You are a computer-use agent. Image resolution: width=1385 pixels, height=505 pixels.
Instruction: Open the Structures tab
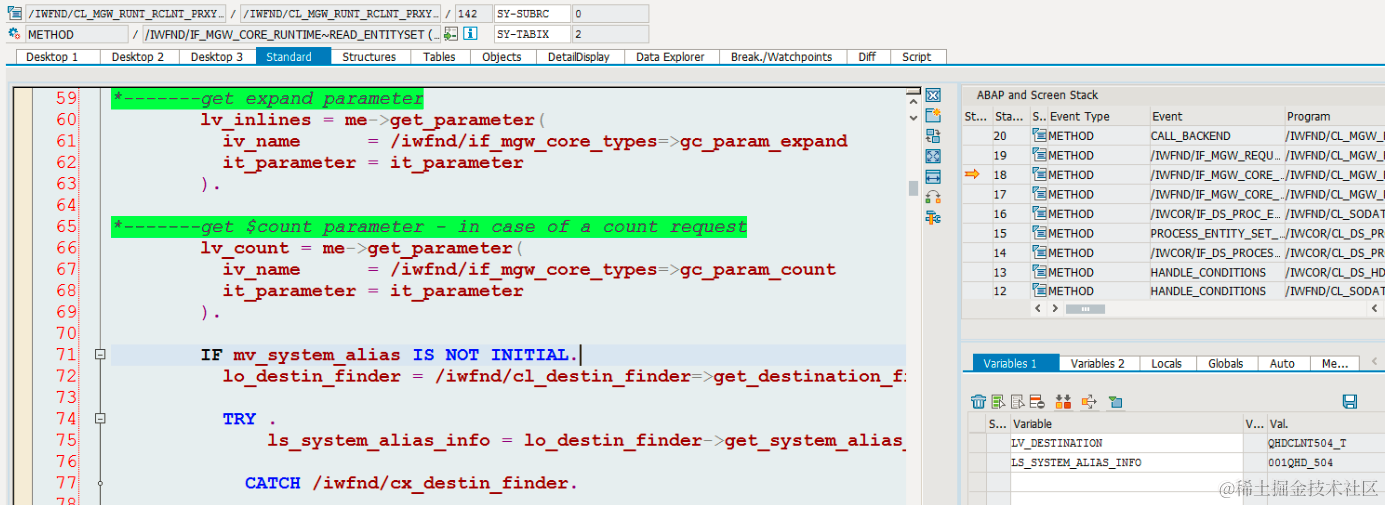pyautogui.click(x=369, y=57)
